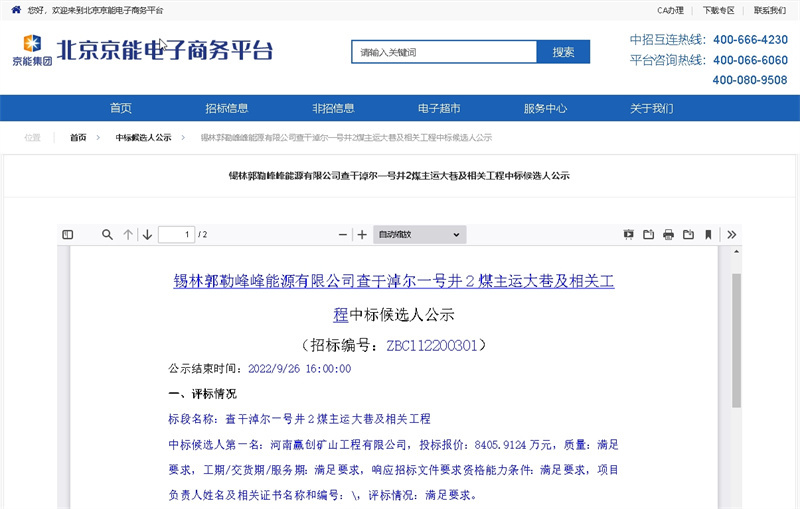
Task: Open the 电子超市 navigation menu item
Action: tap(439, 108)
